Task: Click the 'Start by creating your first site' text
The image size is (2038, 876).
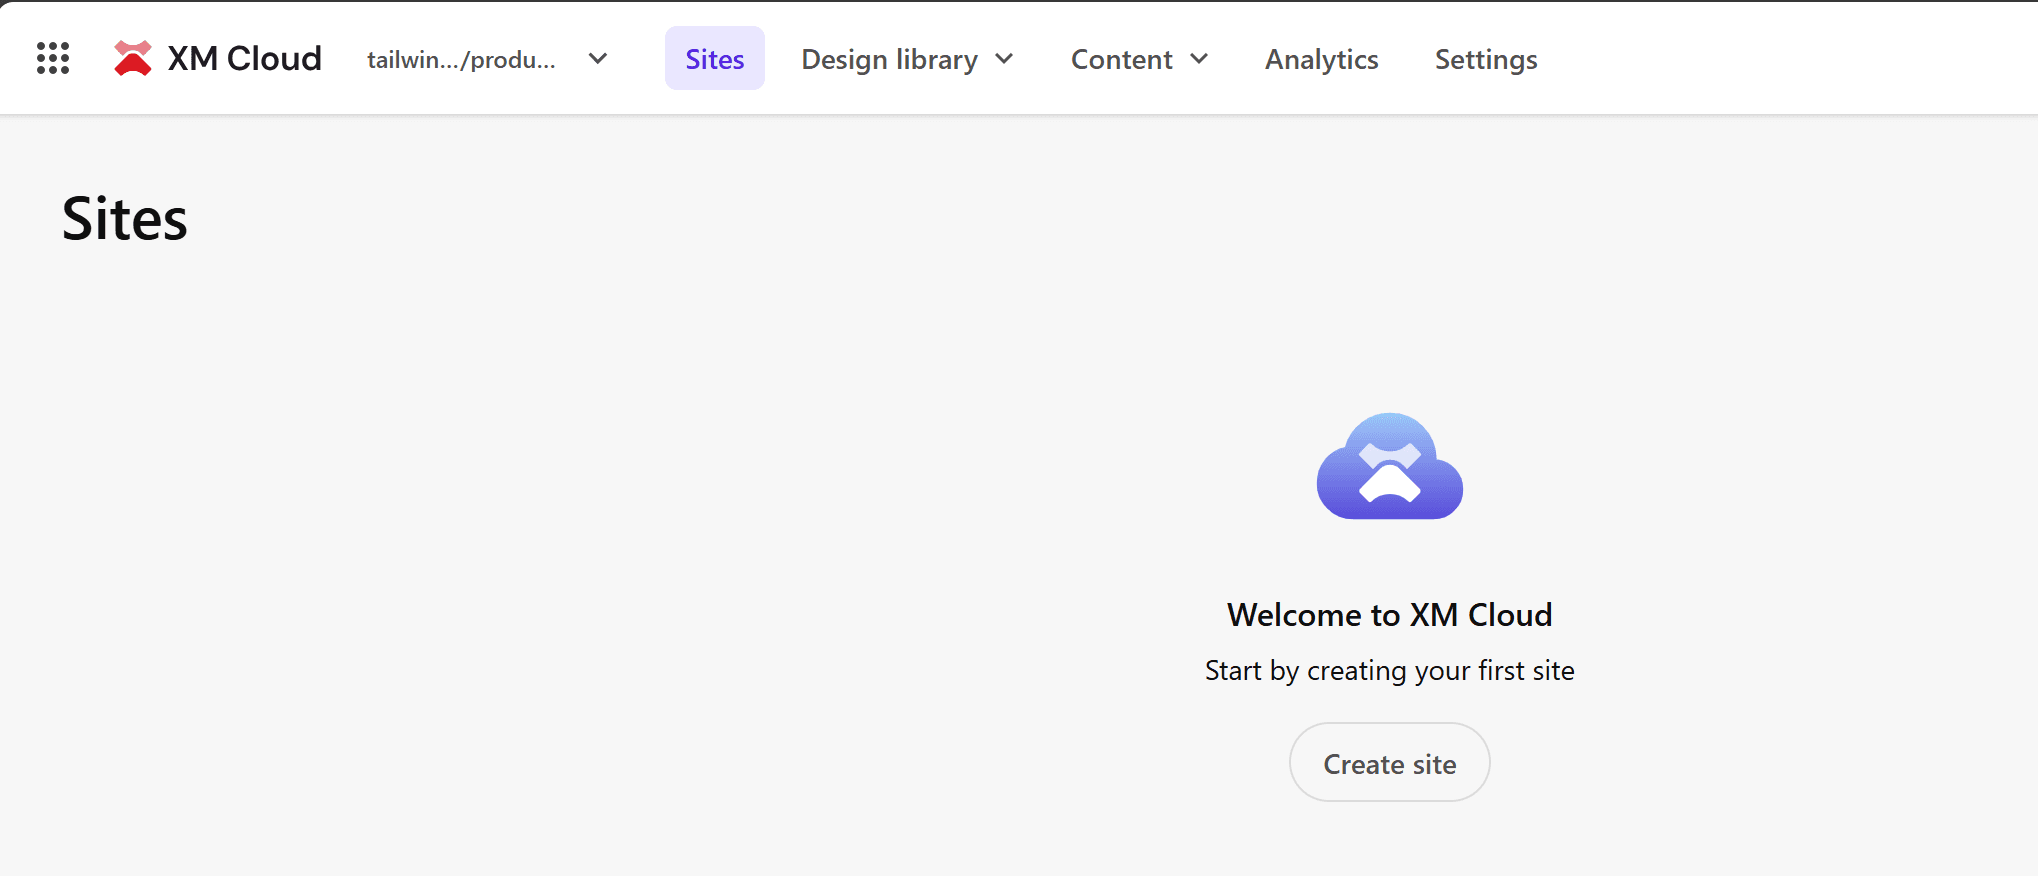Action: (1389, 670)
